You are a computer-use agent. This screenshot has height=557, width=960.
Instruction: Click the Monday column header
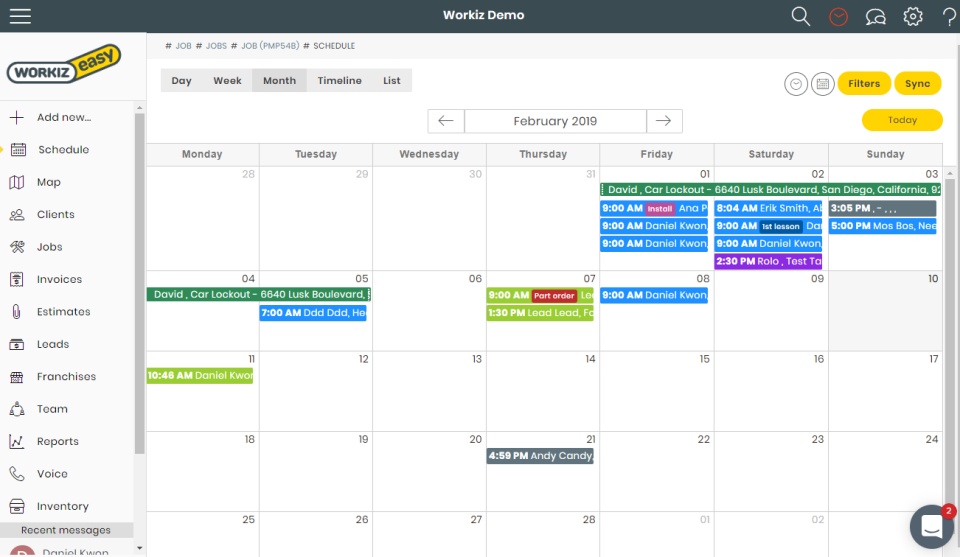pos(202,154)
